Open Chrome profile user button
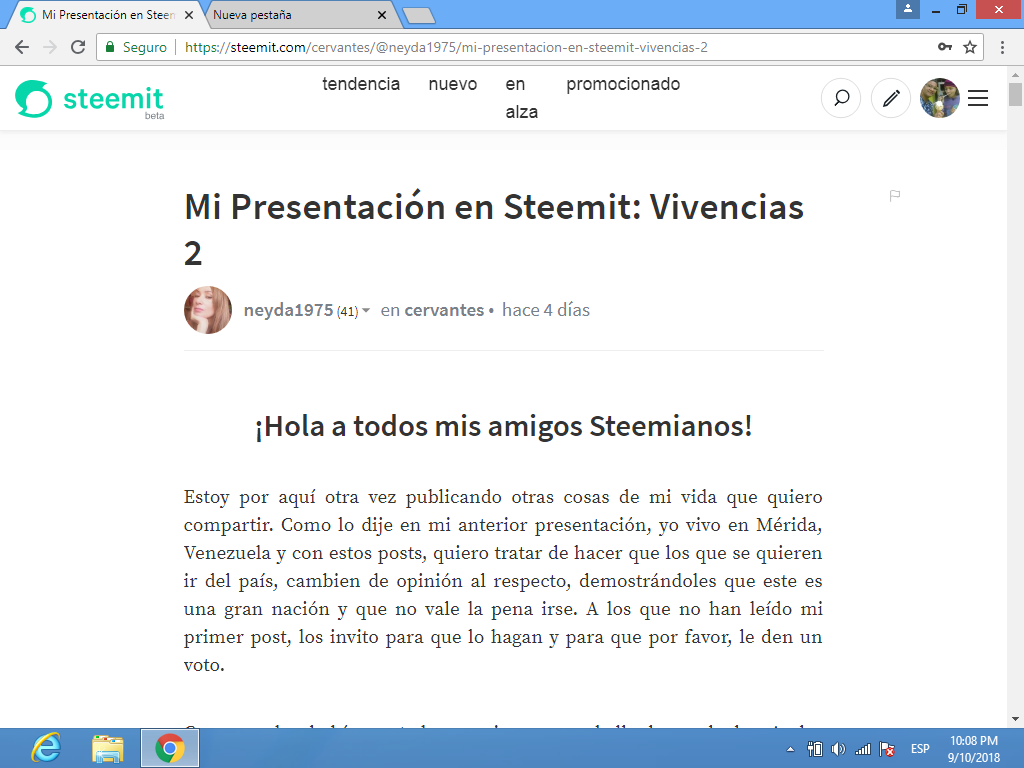Screen dimensions: 1024x768 coord(908,9)
